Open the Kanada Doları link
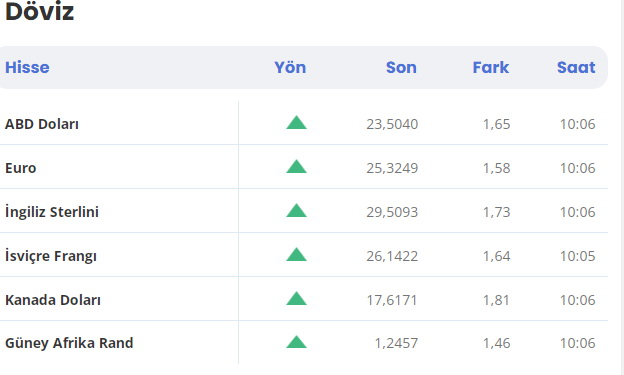The image size is (624, 375). tap(53, 299)
